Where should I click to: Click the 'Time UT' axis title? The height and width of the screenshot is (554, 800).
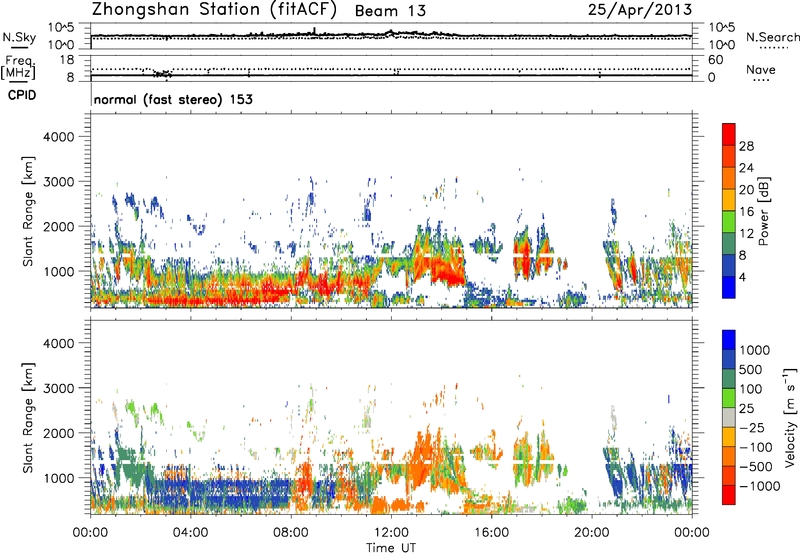point(391,548)
